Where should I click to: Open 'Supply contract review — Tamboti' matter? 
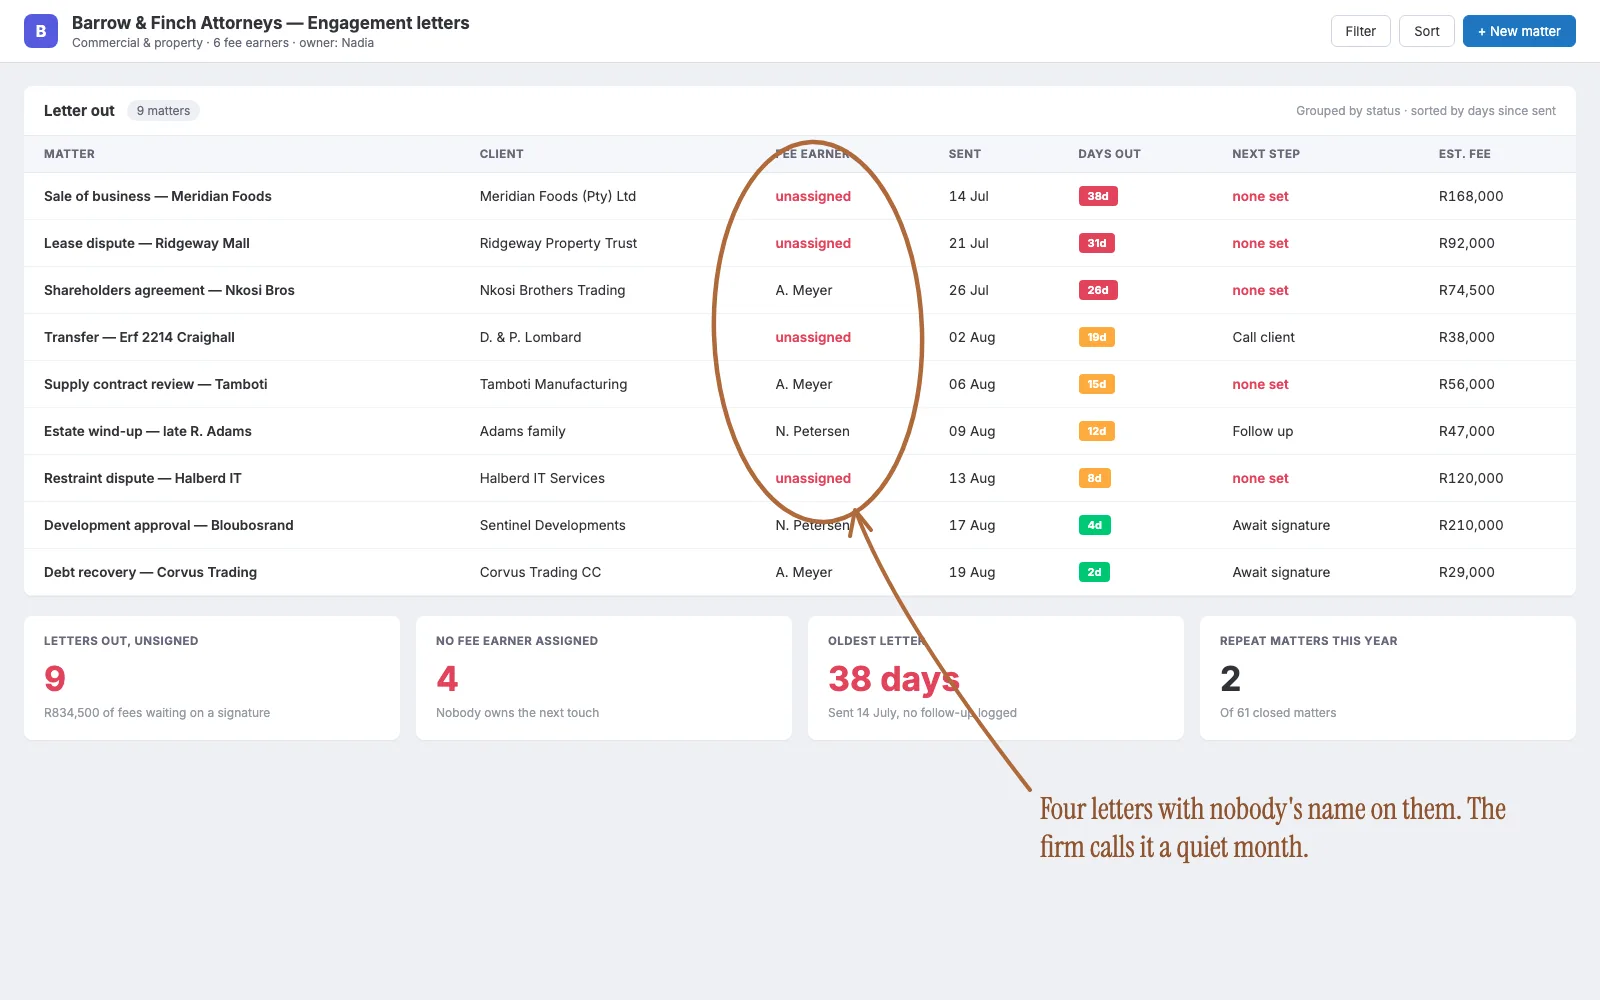click(155, 384)
